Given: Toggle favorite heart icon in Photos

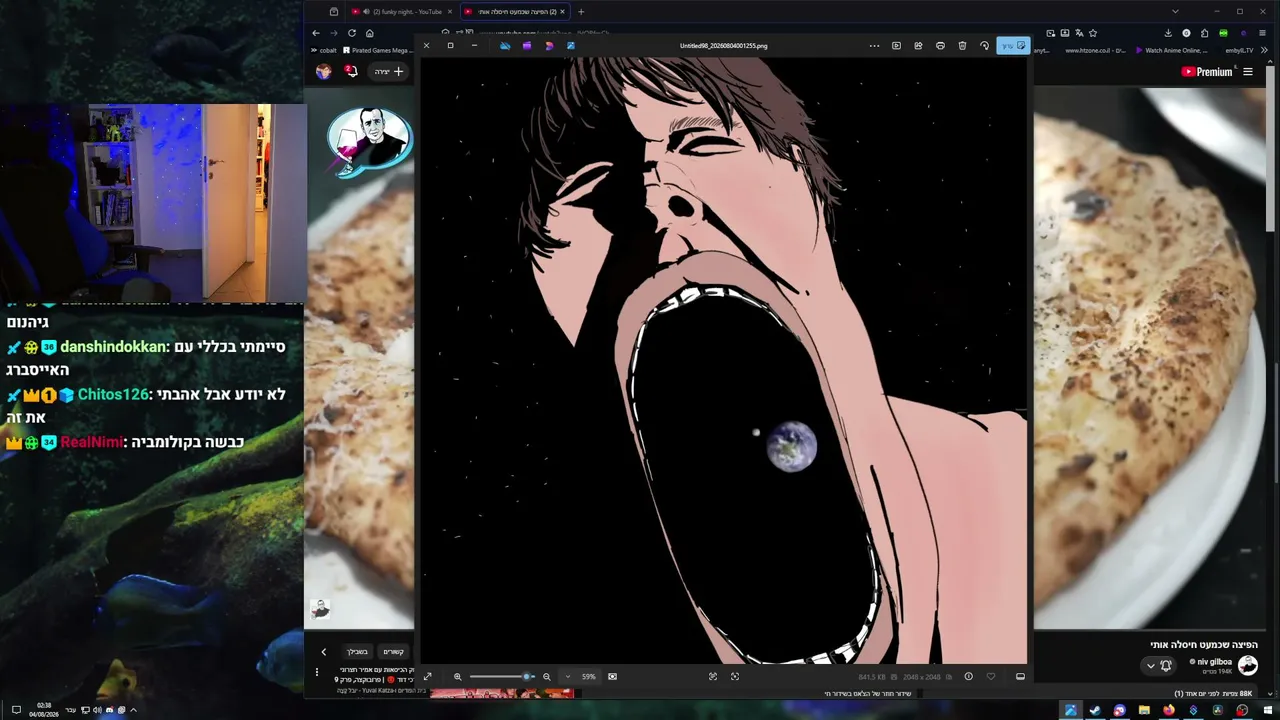Looking at the screenshot, I should [991, 677].
